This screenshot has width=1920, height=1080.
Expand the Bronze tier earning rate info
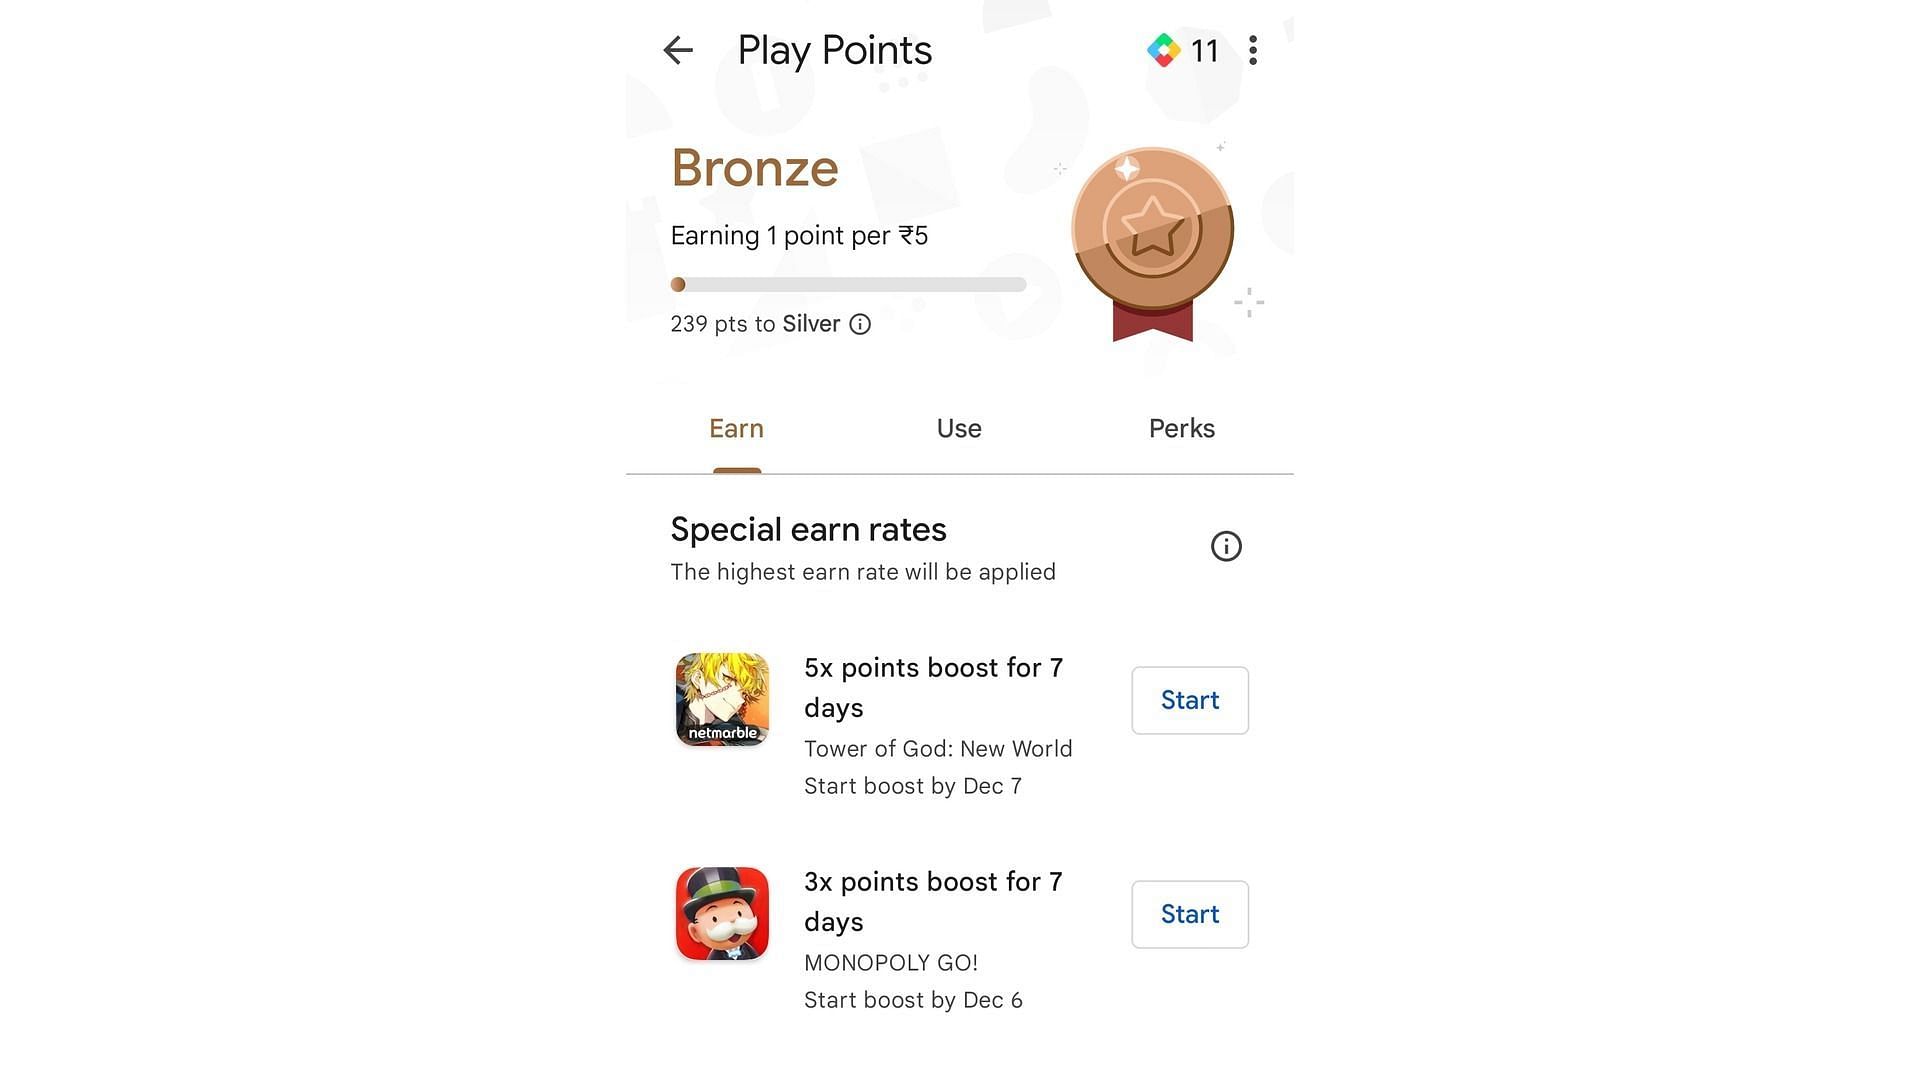(x=860, y=324)
